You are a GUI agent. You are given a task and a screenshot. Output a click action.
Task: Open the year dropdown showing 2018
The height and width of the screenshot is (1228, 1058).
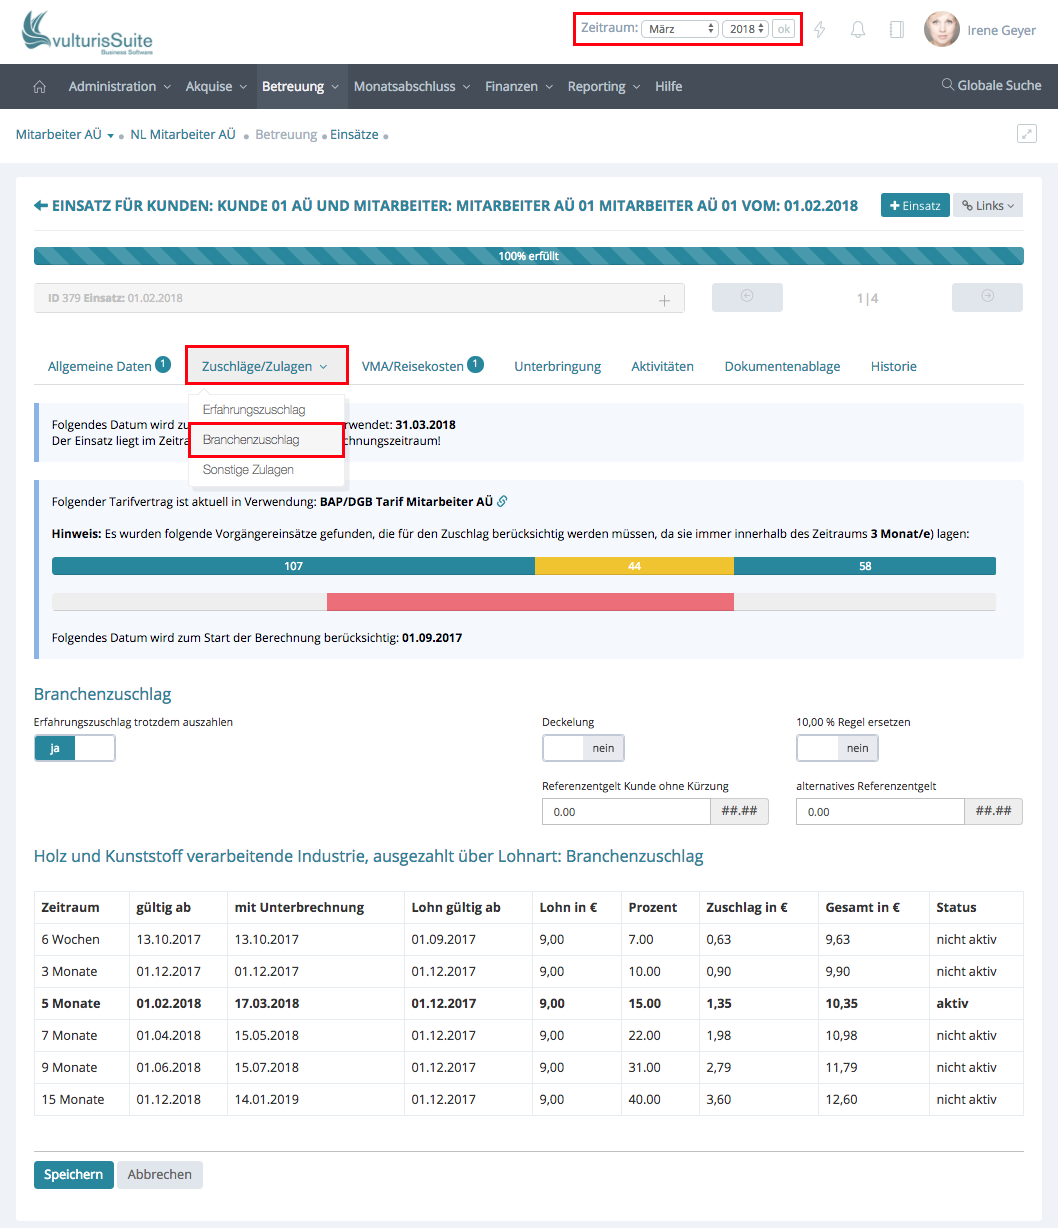745,29
